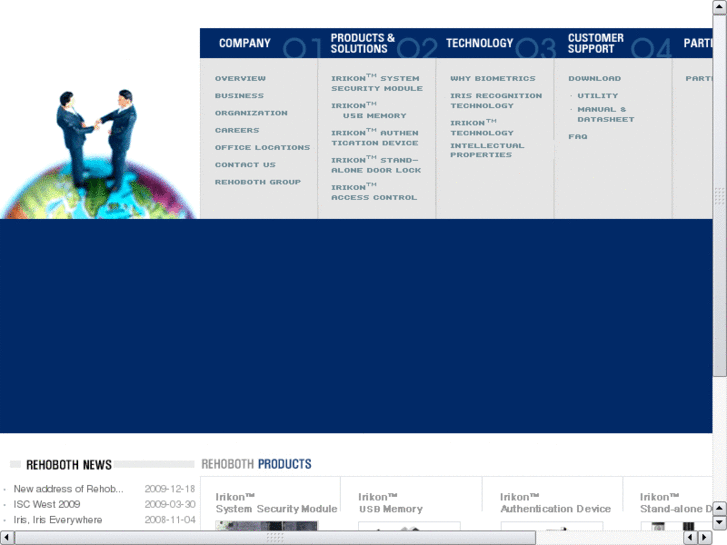Open the Rehoboth Group link
727x545 pixels.
[258, 182]
